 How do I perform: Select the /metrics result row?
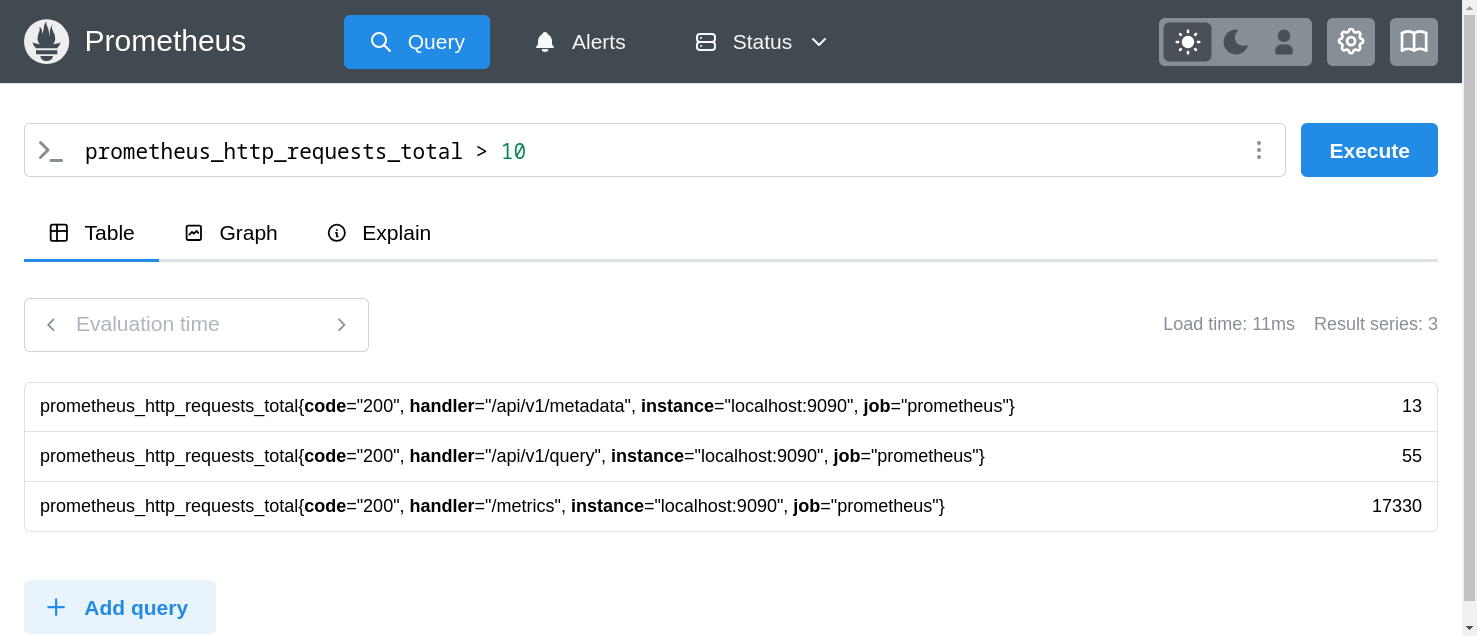(x=731, y=507)
